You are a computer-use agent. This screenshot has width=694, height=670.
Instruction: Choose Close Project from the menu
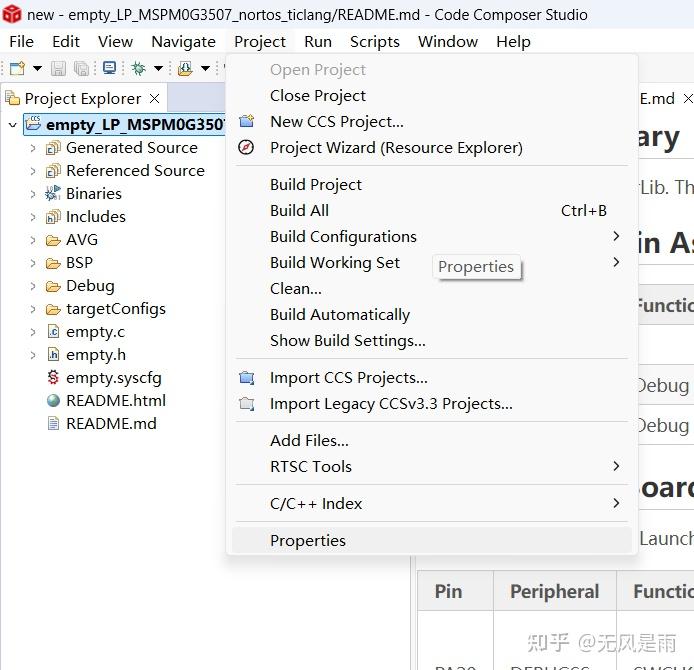(x=432, y=96)
